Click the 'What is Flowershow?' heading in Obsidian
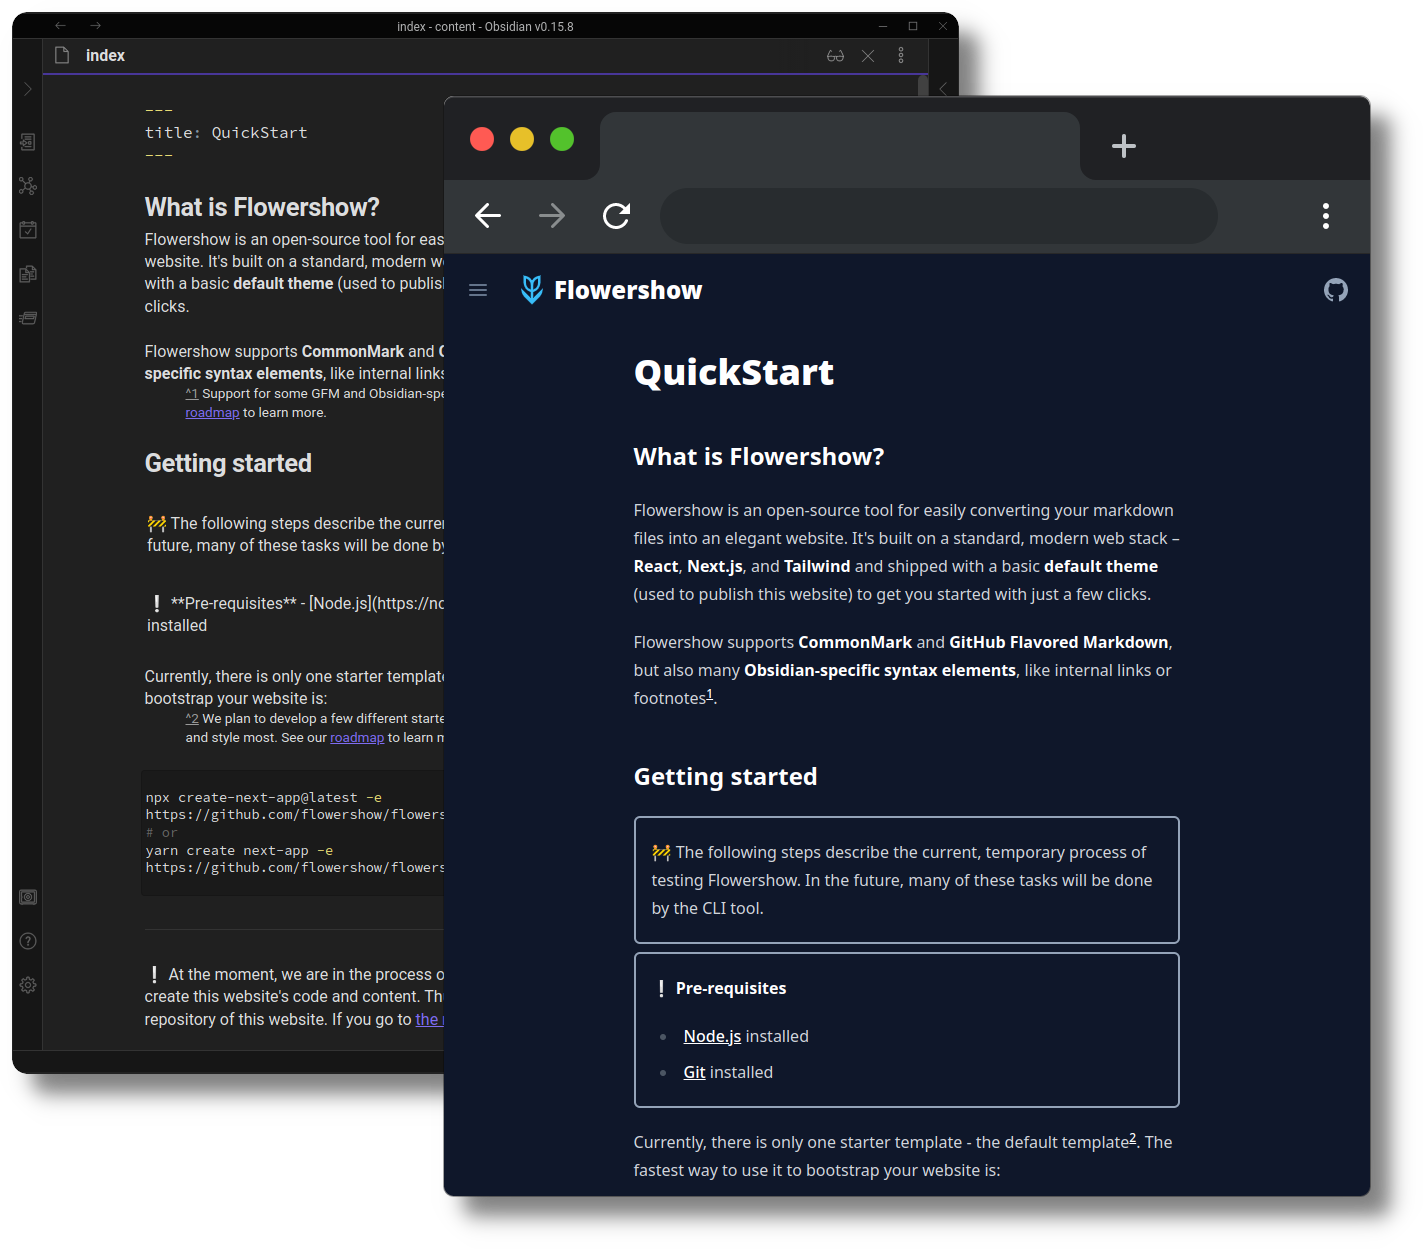The width and height of the screenshot is (1423, 1249). 262,207
